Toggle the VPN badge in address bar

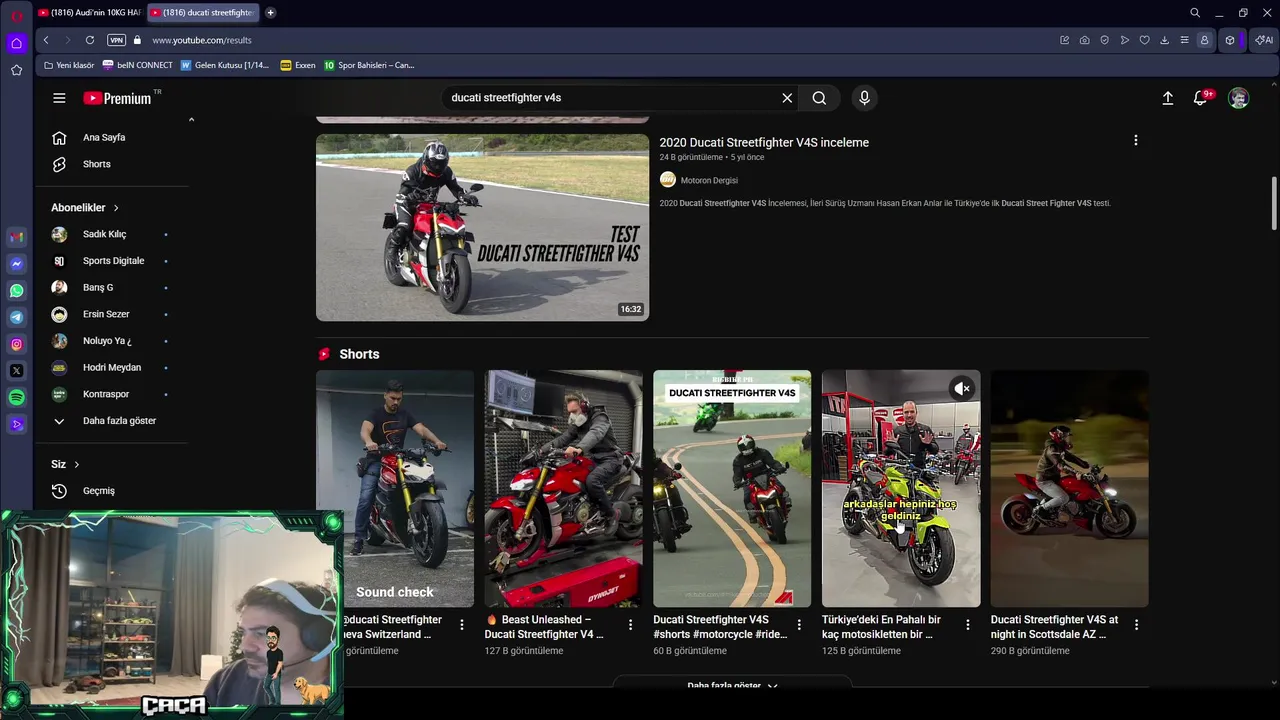coord(116,40)
